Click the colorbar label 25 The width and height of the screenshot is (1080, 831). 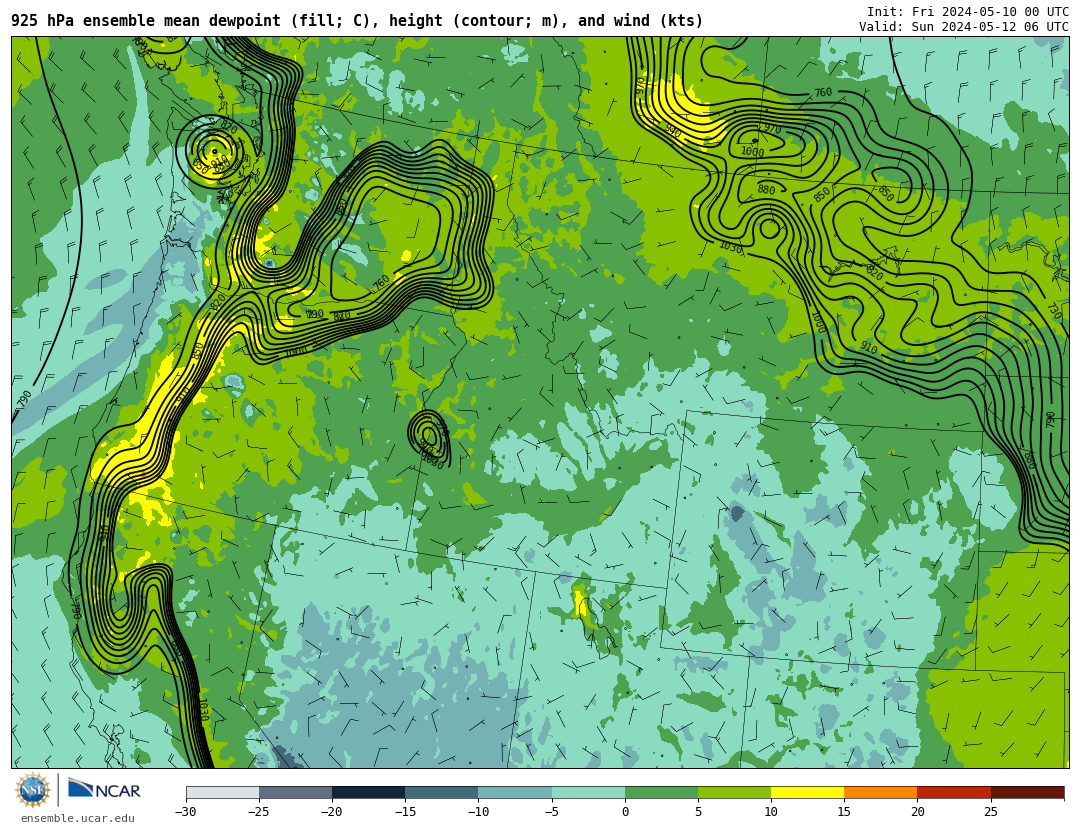point(990,812)
